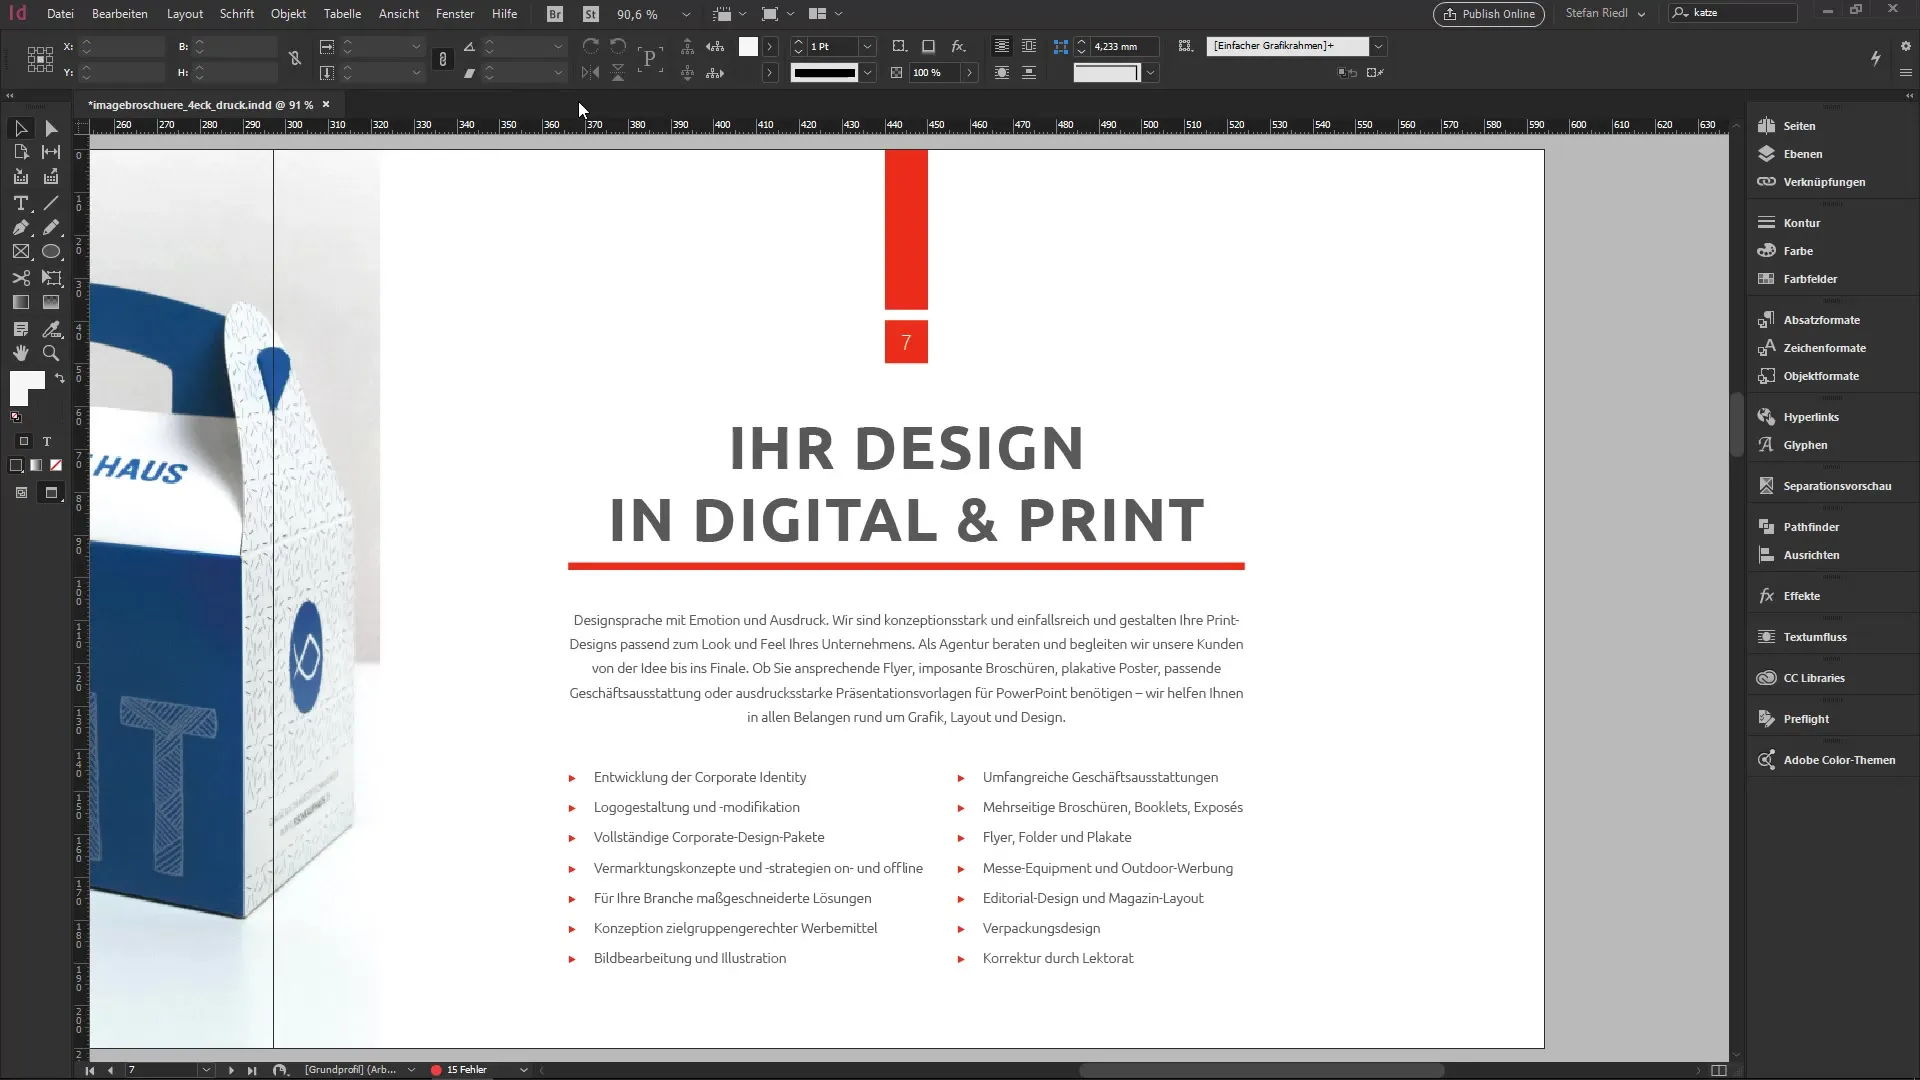Toggle constrain width and height proportions
Viewport: 1920px width, 1080px height.
[x=295, y=59]
